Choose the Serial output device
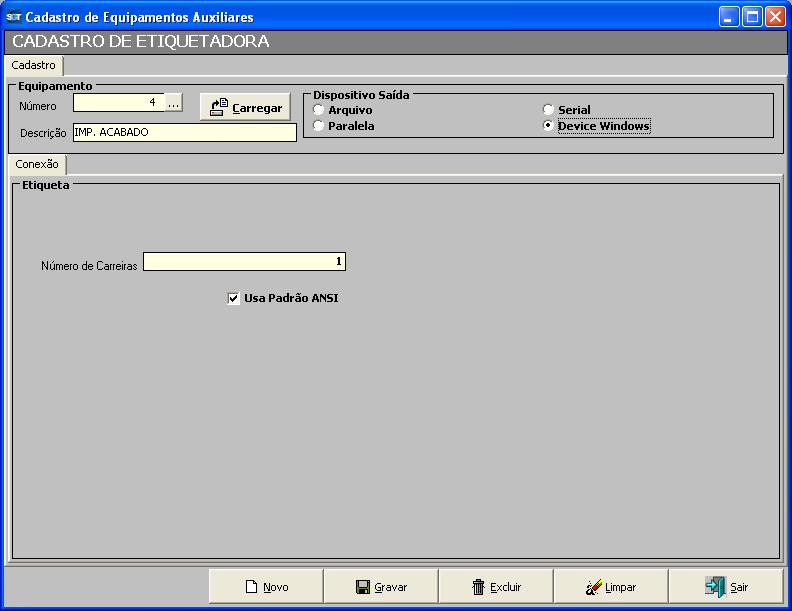Image resolution: width=792 pixels, height=611 pixels. click(x=548, y=110)
